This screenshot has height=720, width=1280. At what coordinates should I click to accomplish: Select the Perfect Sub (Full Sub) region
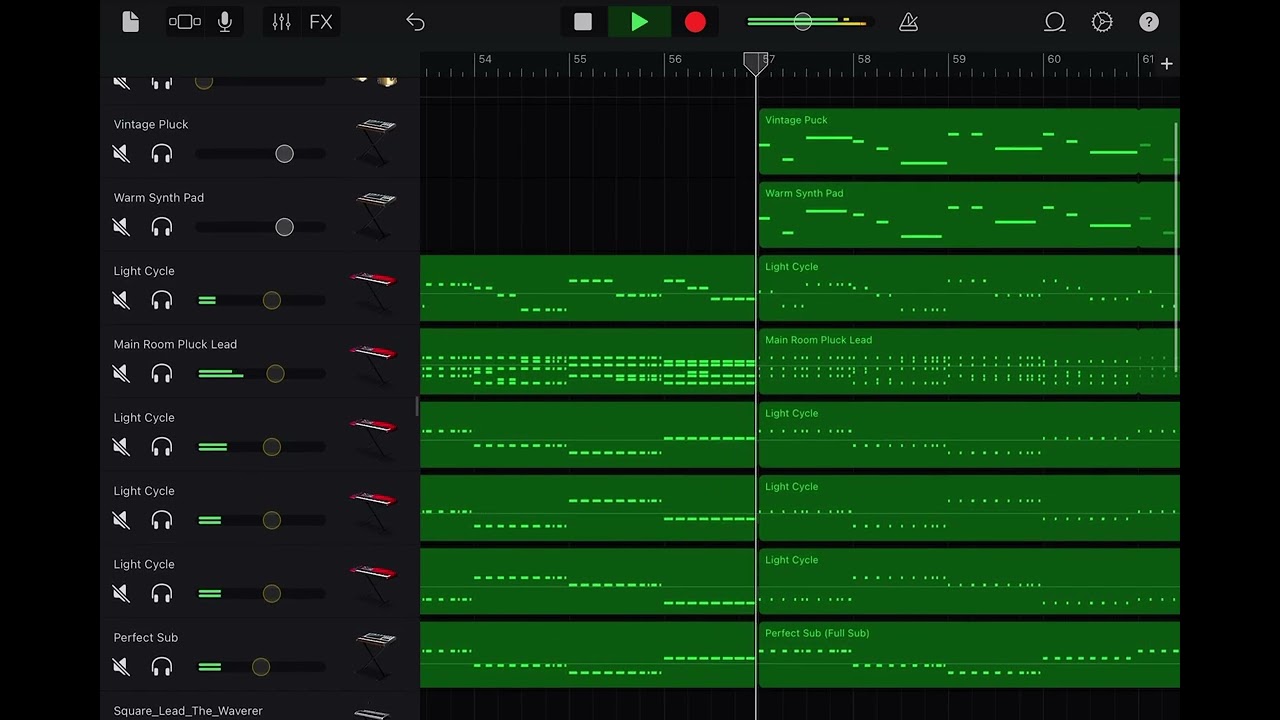pos(968,654)
